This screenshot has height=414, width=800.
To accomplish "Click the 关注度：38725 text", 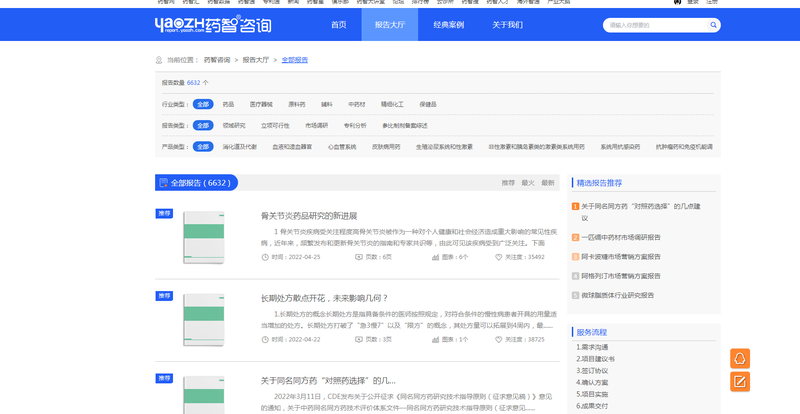I will (524, 339).
